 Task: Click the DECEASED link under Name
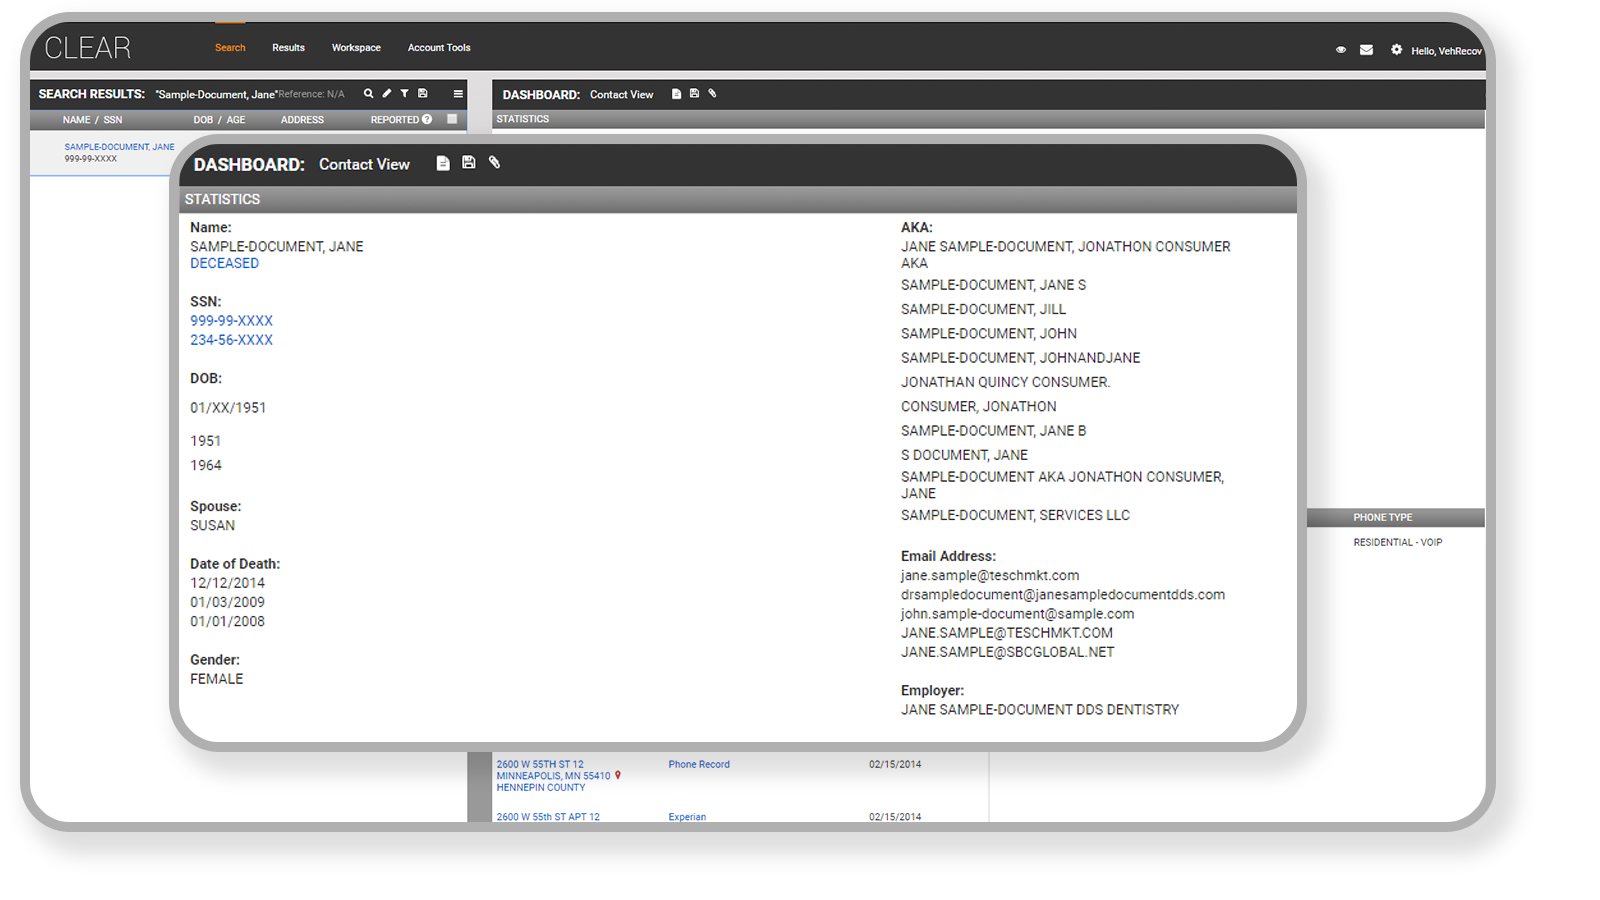tap(224, 263)
